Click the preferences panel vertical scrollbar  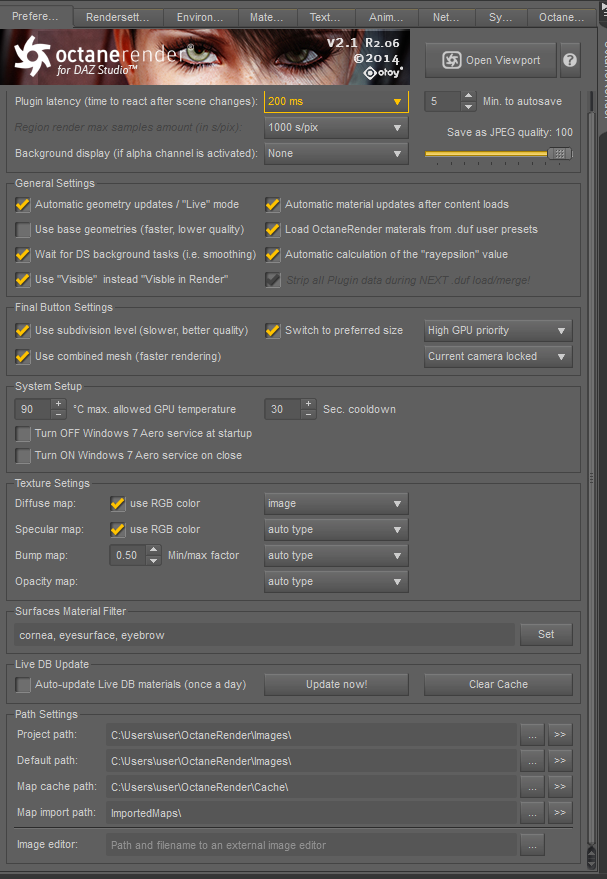590,476
